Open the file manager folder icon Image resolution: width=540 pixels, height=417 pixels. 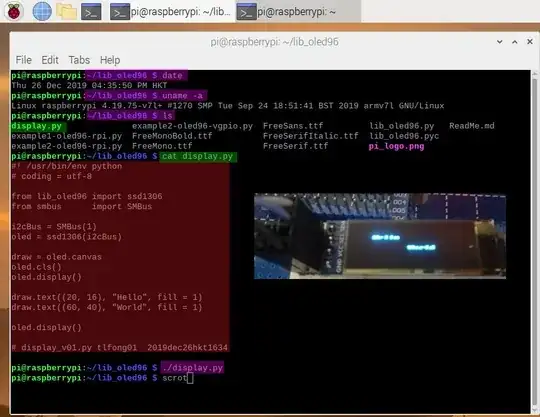pos(66,11)
